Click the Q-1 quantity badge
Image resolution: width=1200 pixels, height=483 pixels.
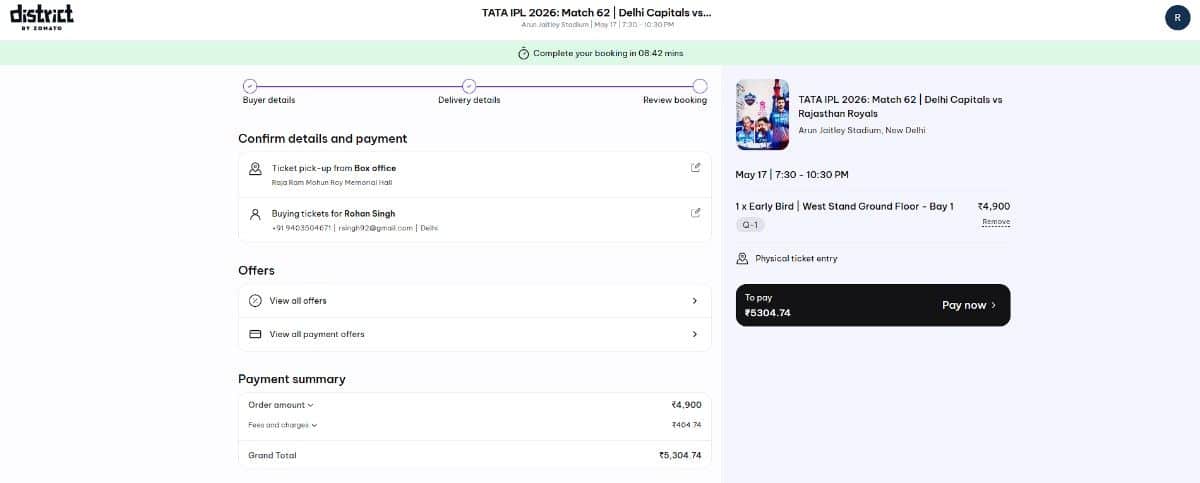point(750,225)
